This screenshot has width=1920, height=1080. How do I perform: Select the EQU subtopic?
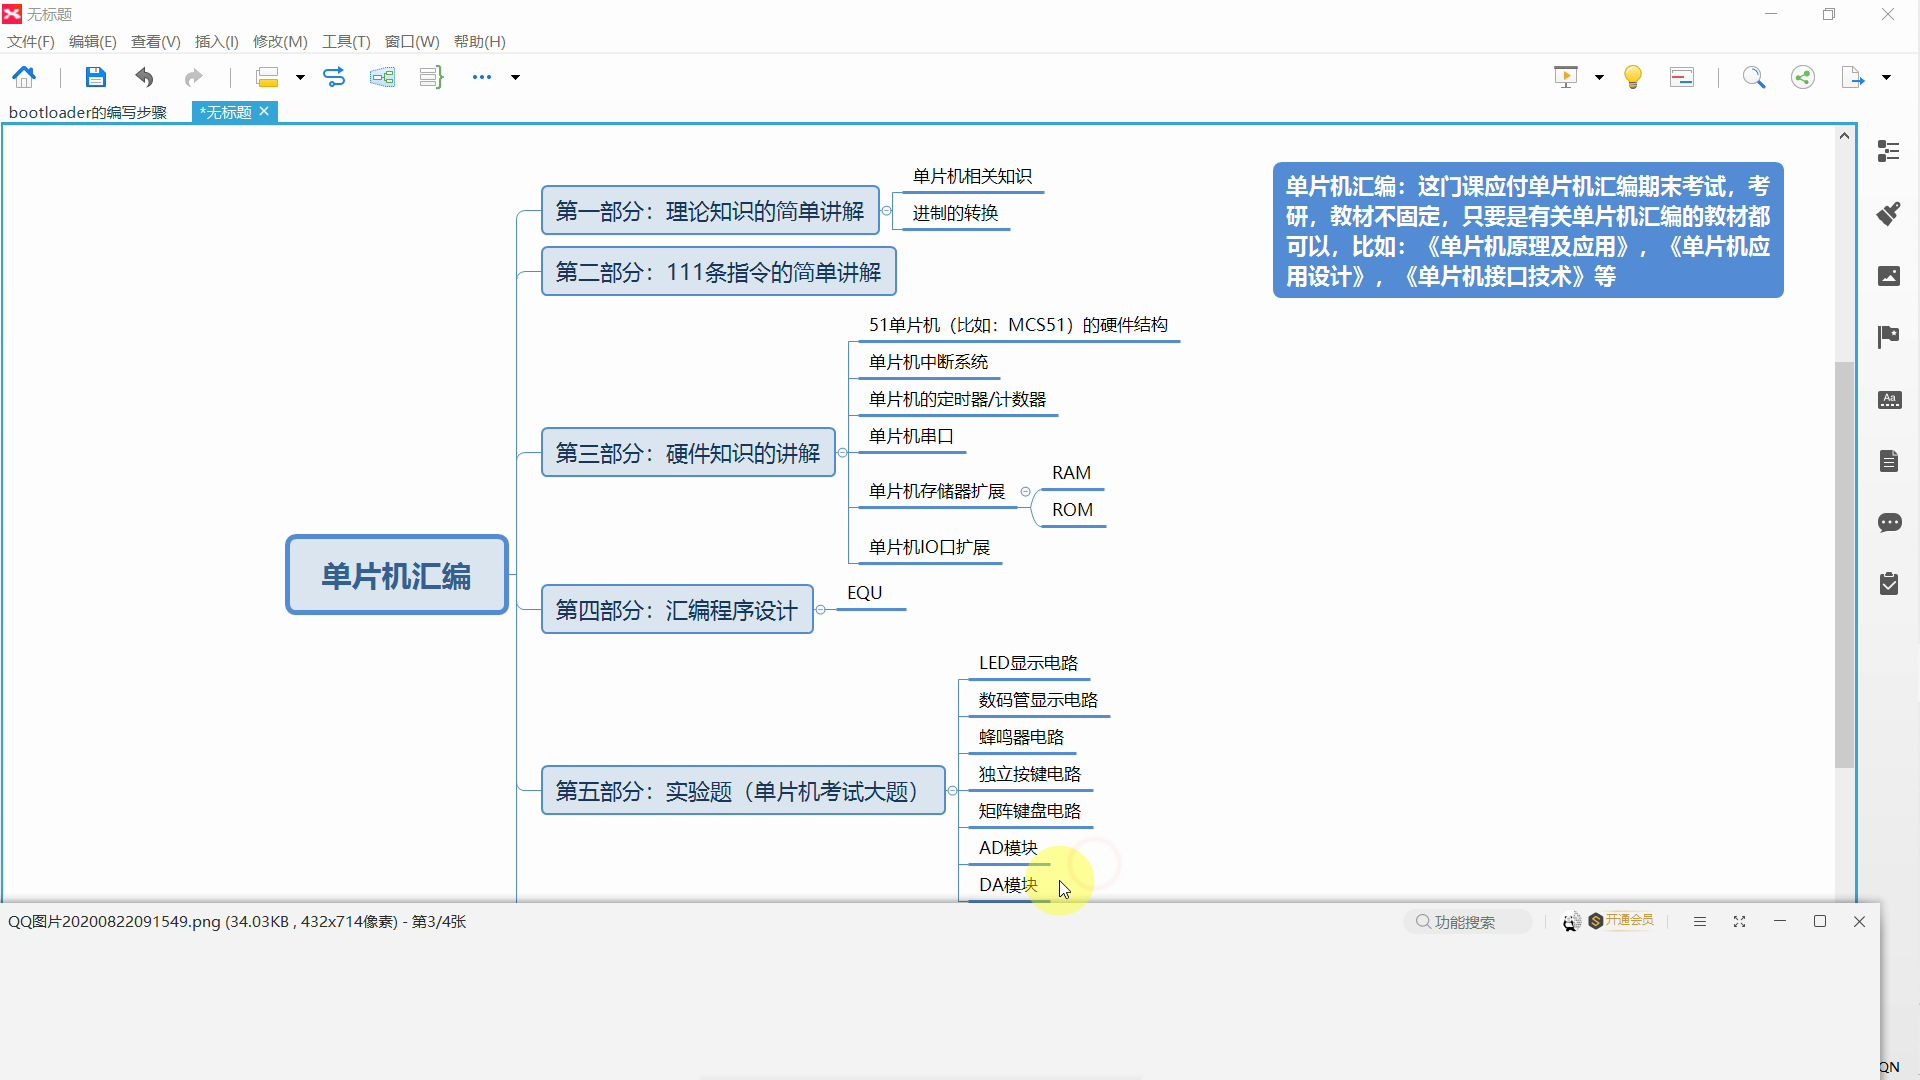coord(865,593)
